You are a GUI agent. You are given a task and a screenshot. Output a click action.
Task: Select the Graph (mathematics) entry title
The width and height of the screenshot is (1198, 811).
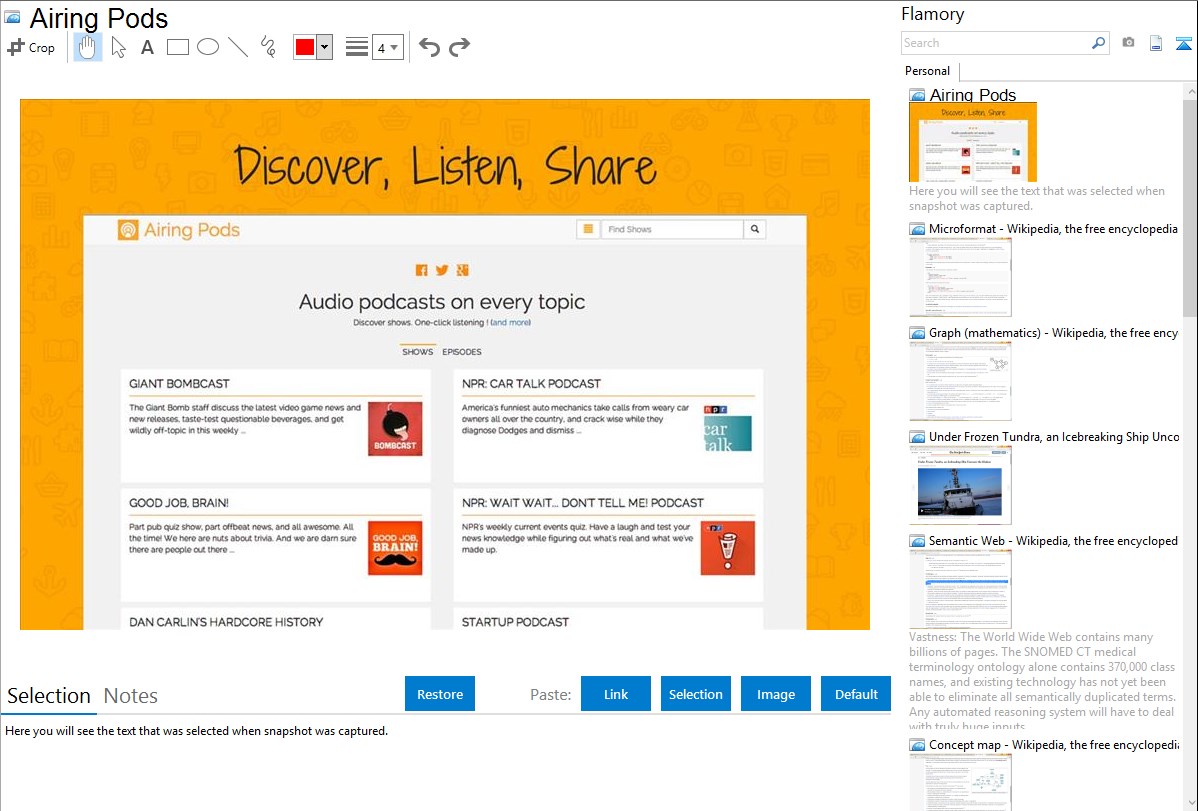(1053, 333)
